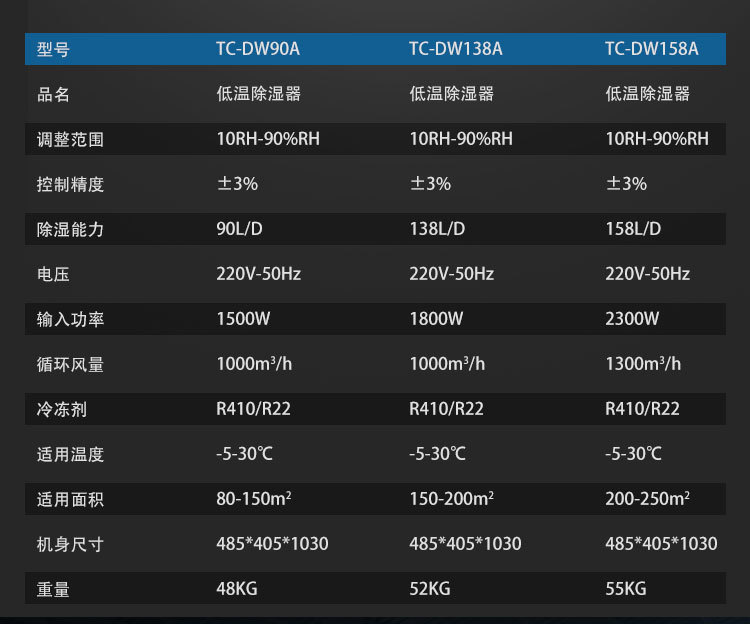Click the 1800W input power value
This screenshot has height=624, width=750.
(x=436, y=318)
